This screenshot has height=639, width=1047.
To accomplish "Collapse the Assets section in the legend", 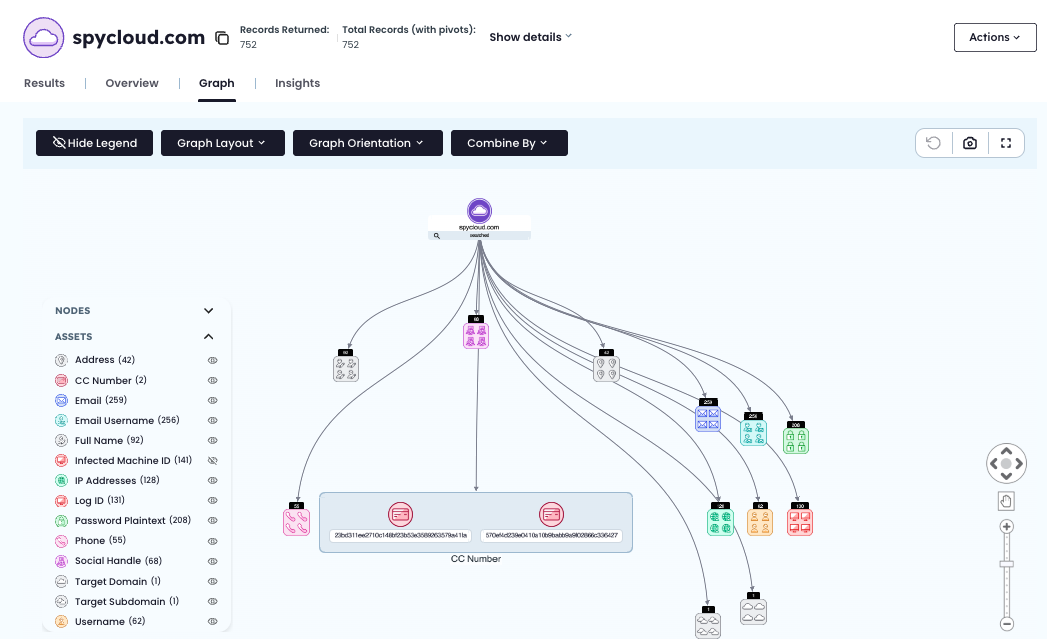I will point(208,336).
